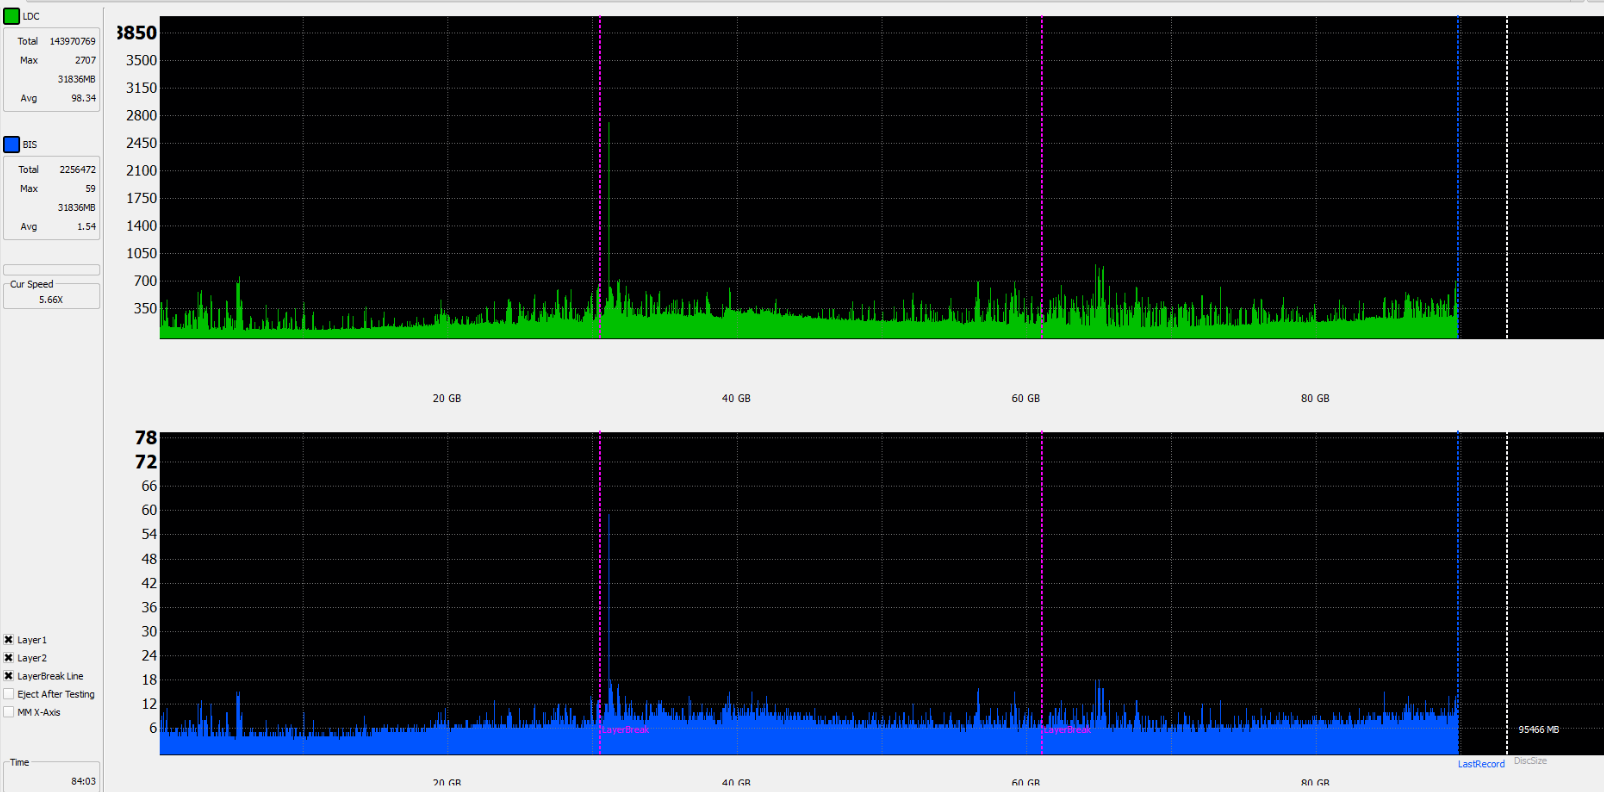
Task: Turn on the MM X-Axis option
Action: point(9,712)
